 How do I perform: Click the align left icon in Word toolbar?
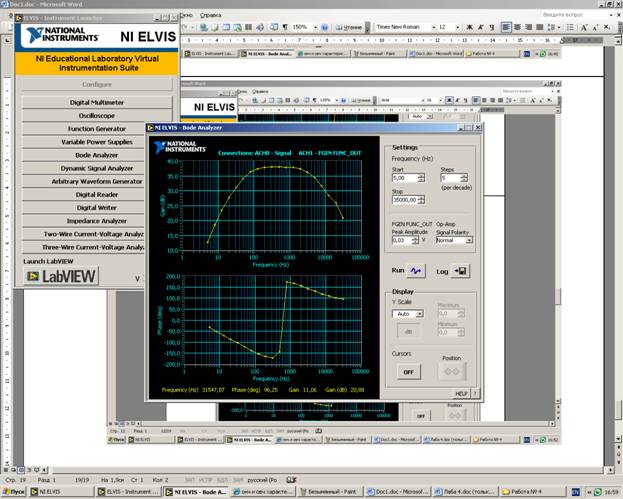[x=506, y=27]
